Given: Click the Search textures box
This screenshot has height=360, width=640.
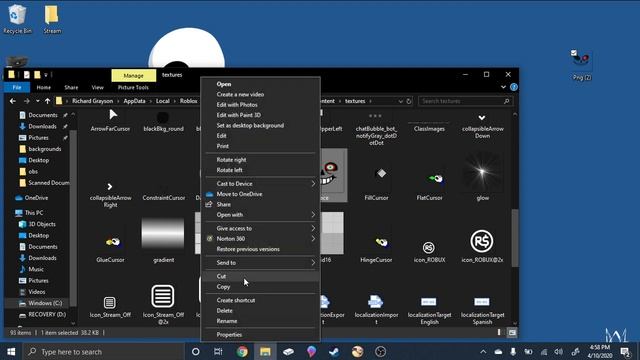Looking at the screenshot, I should (465, 101).
